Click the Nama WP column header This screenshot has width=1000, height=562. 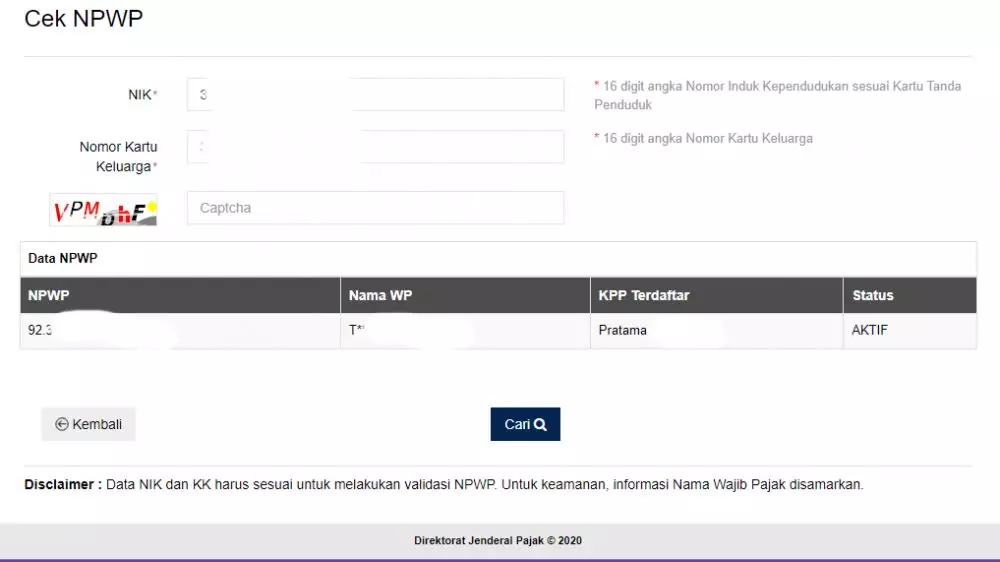point(380,296)
